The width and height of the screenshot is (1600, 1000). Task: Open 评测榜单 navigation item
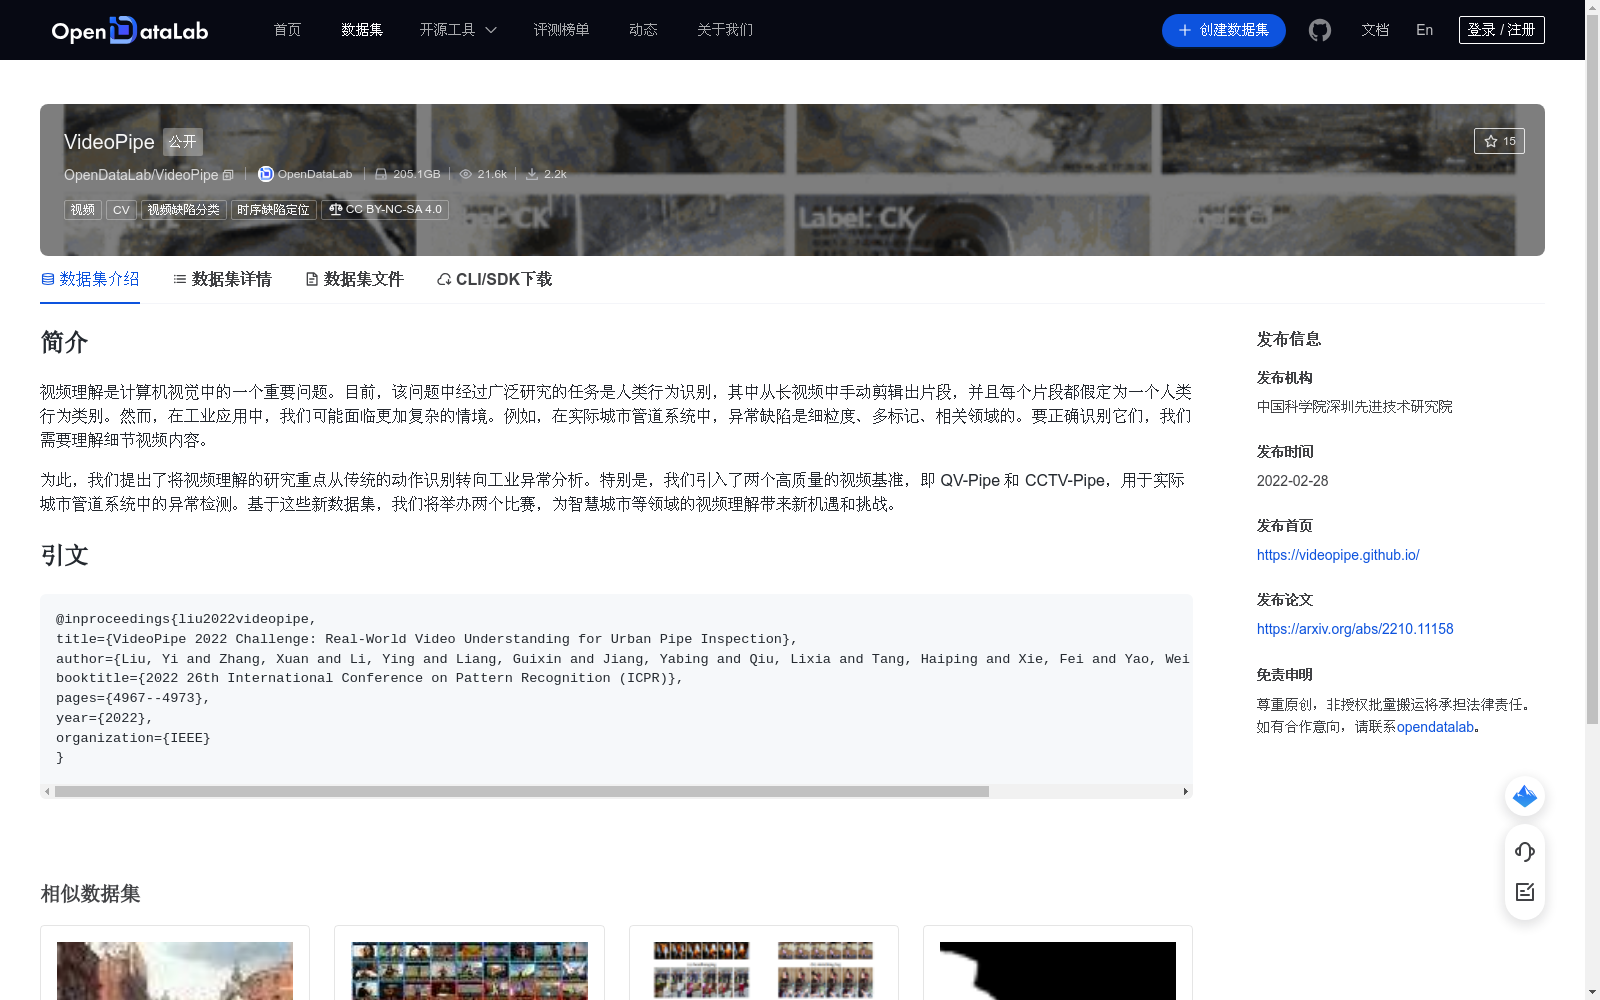[561, 30]
